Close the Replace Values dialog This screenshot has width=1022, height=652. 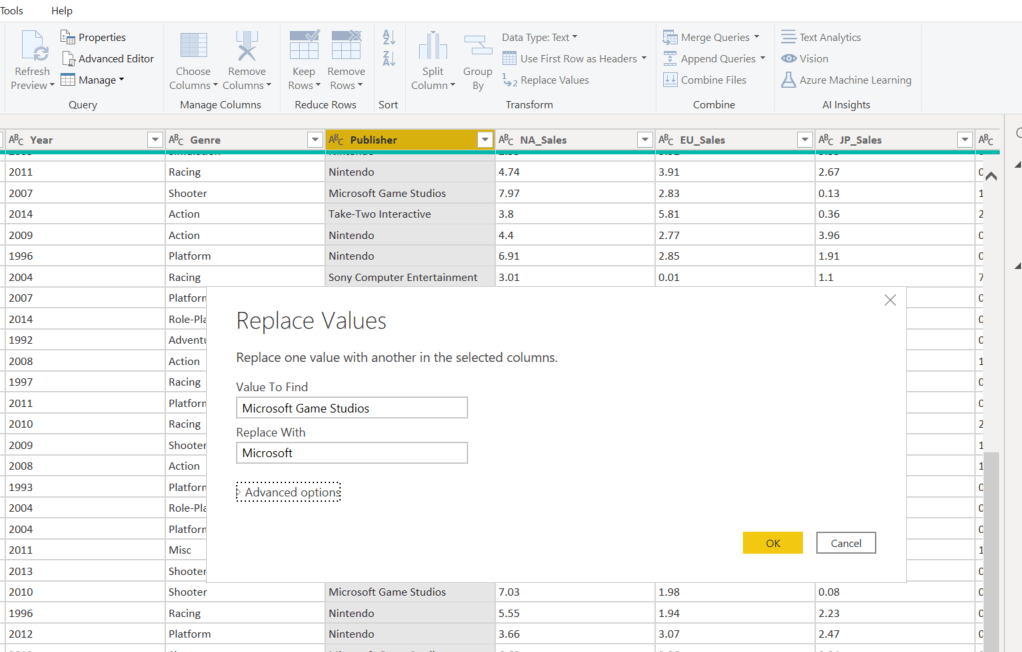click(x=890, y=300)
